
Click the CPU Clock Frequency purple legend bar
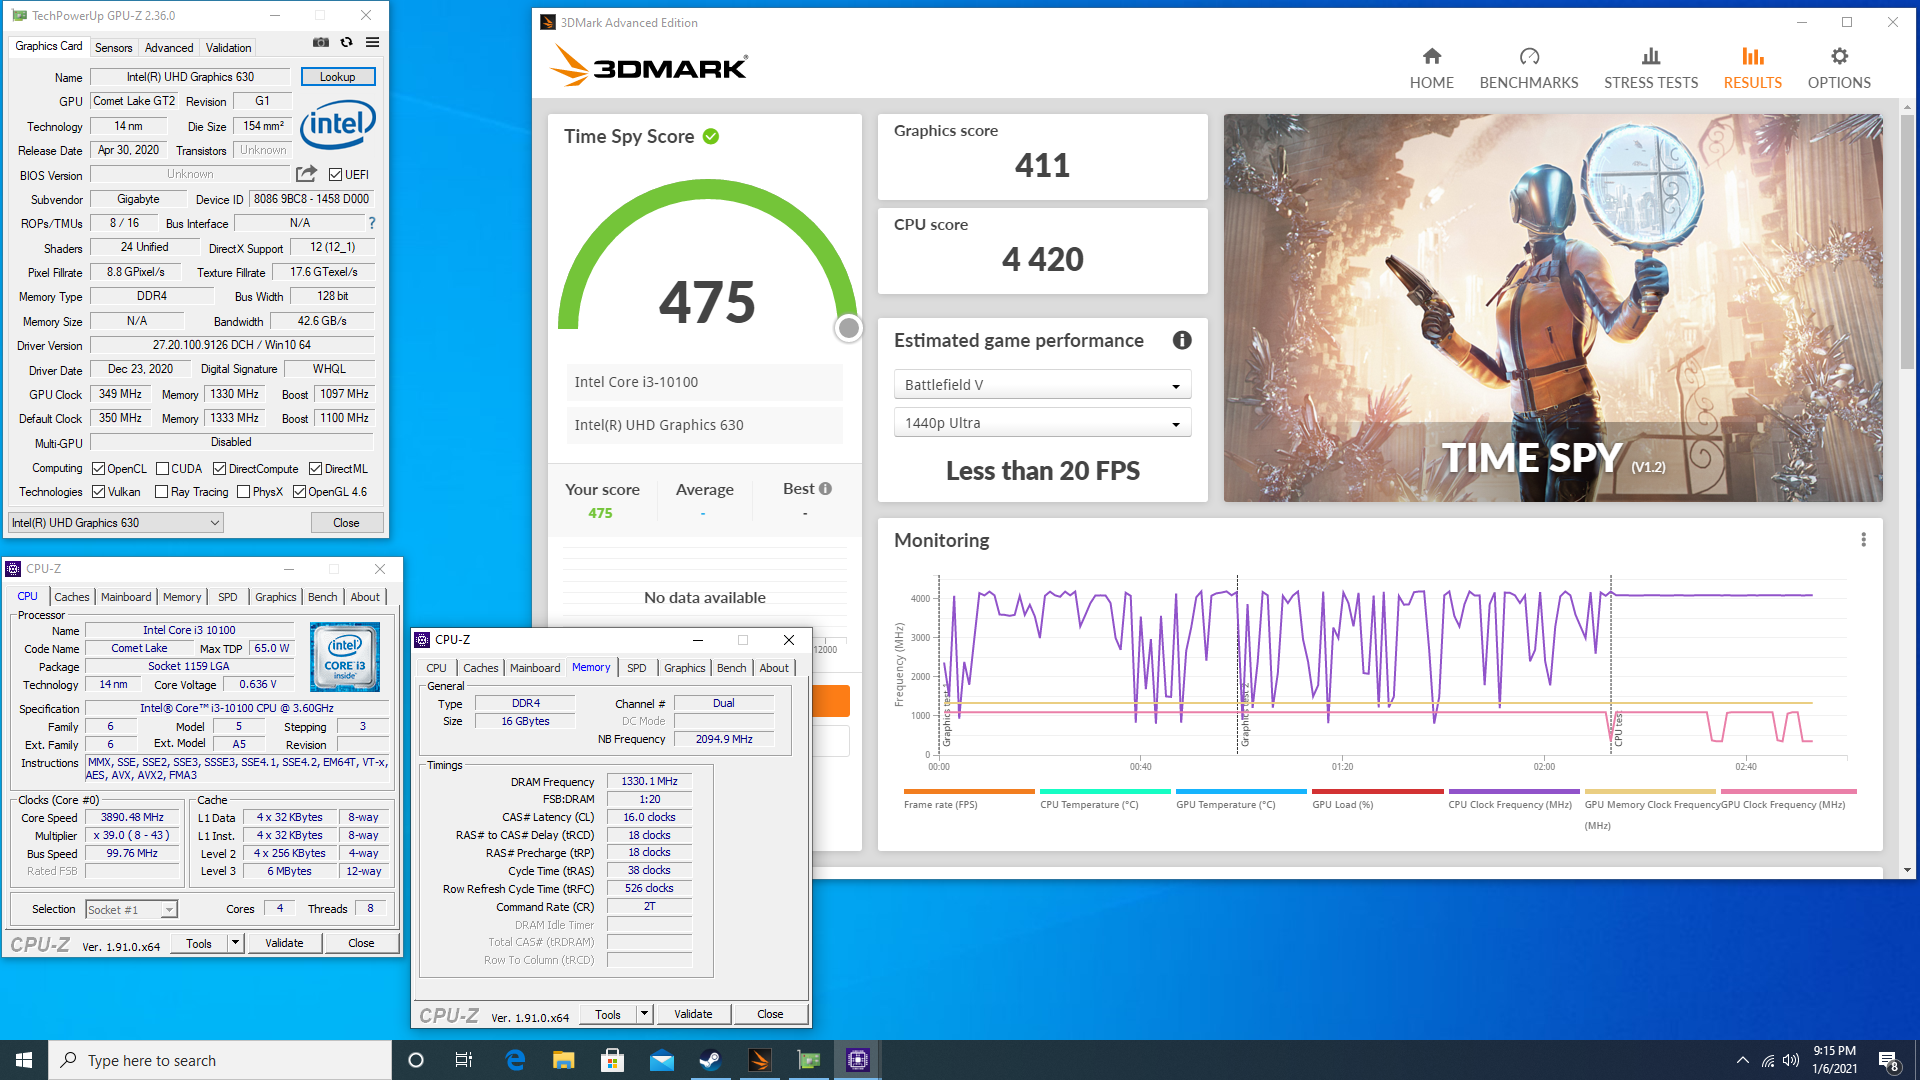click(1513, 791)
